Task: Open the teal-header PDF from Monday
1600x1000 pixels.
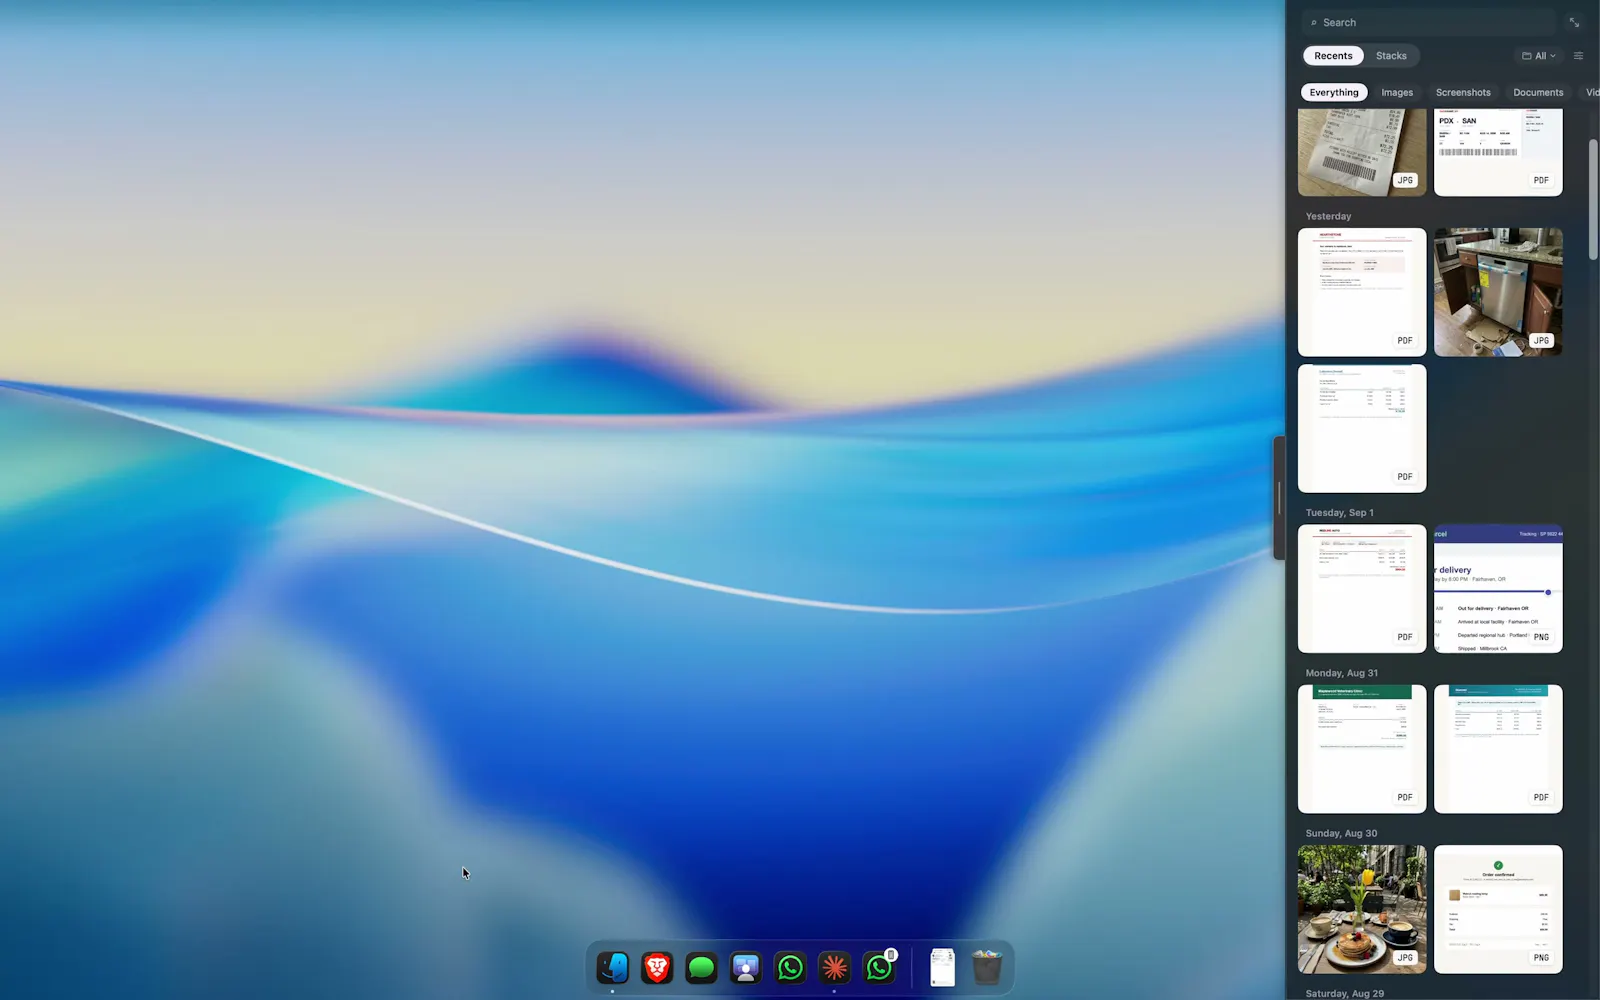Action: tap(1498, 749)
